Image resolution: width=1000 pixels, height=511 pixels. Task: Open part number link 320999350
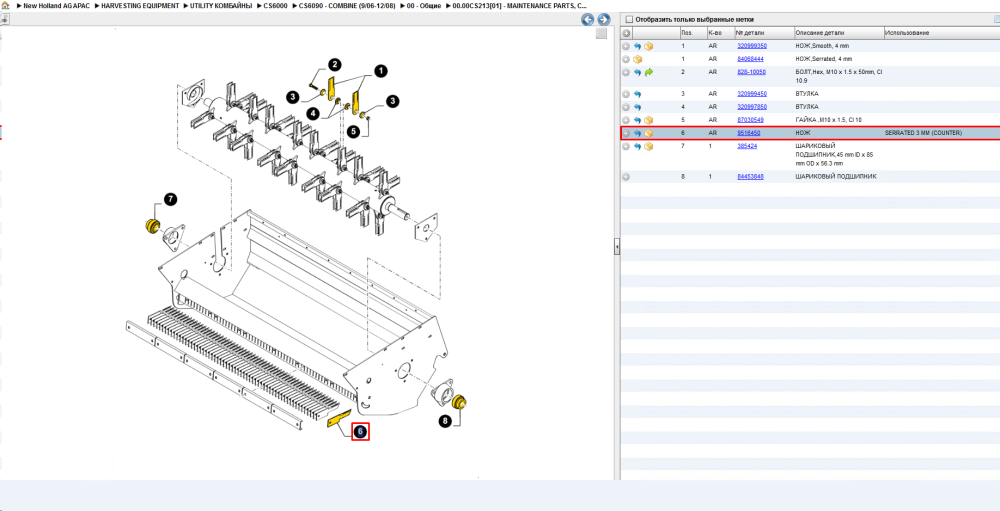pyautogui.click(x=752, y=46)
